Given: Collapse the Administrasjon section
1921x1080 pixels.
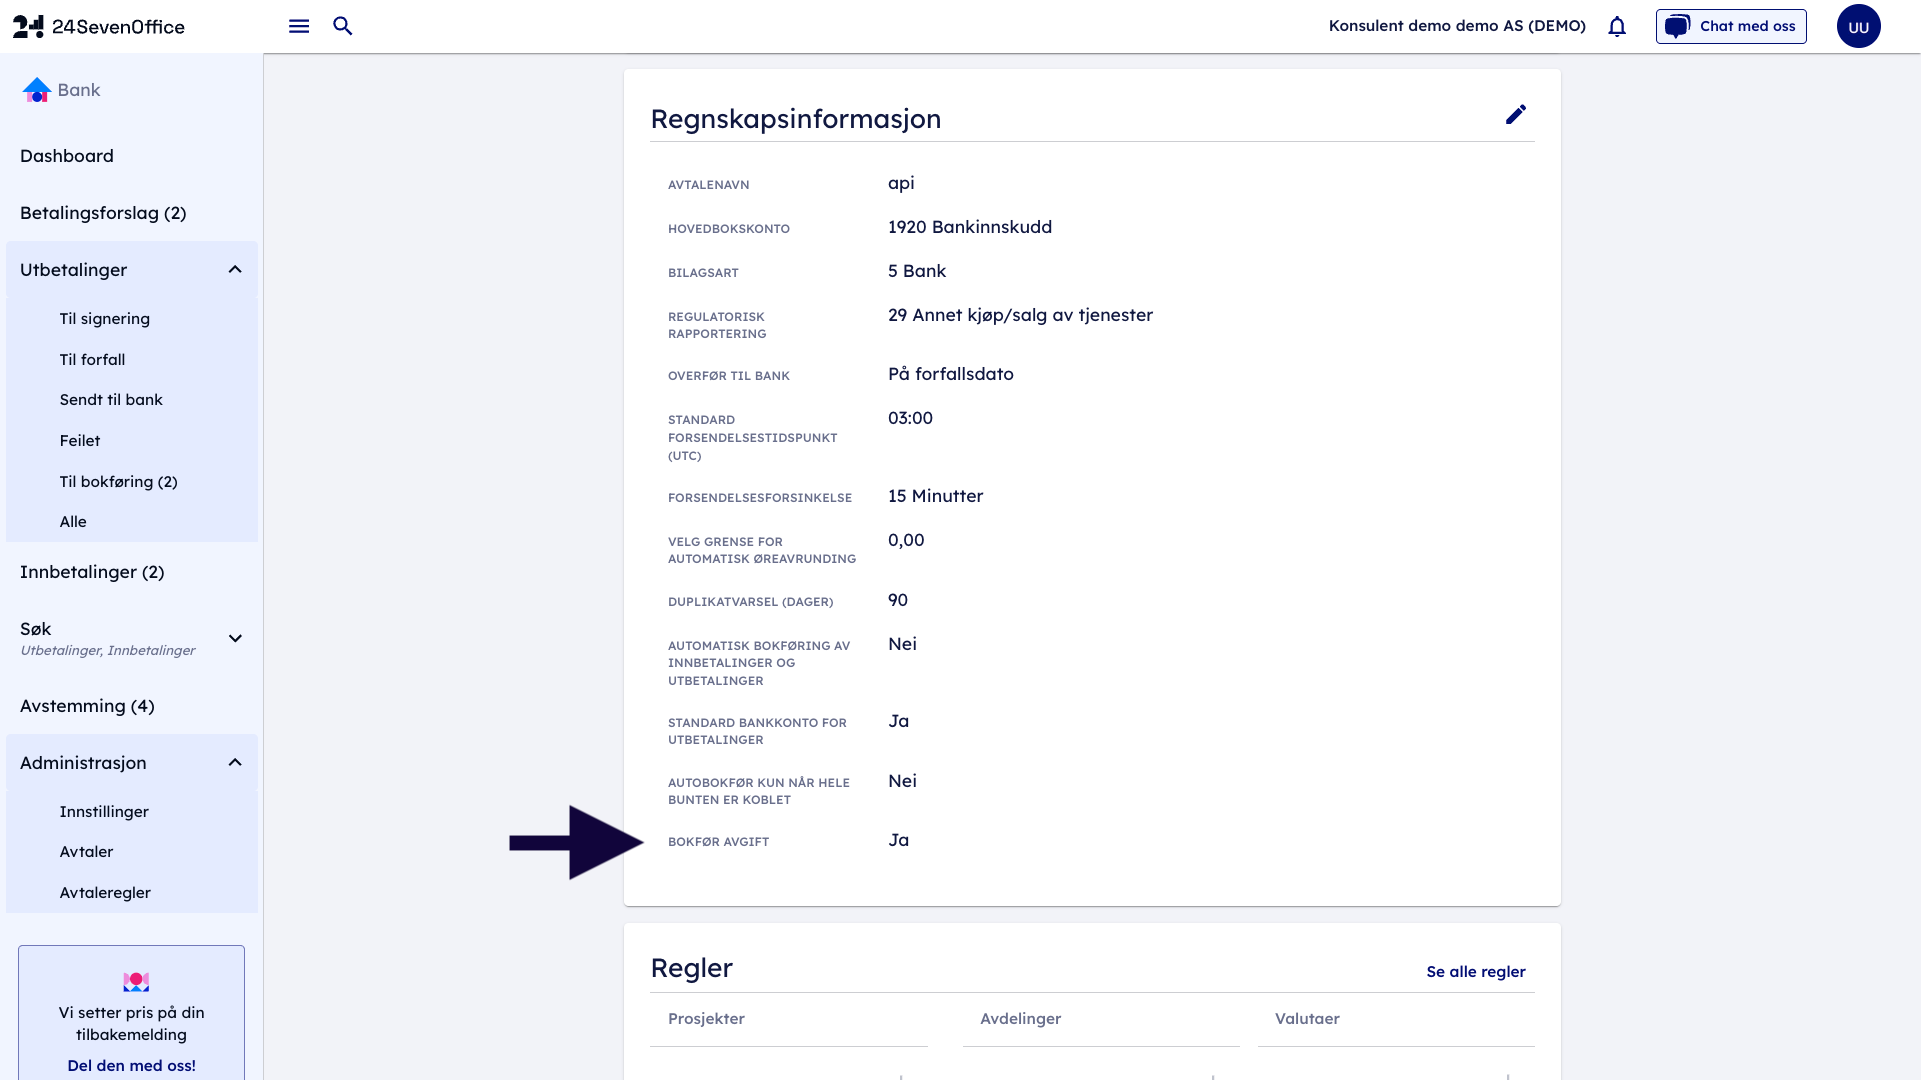Looking at the screenshot, I should [235, 763].
